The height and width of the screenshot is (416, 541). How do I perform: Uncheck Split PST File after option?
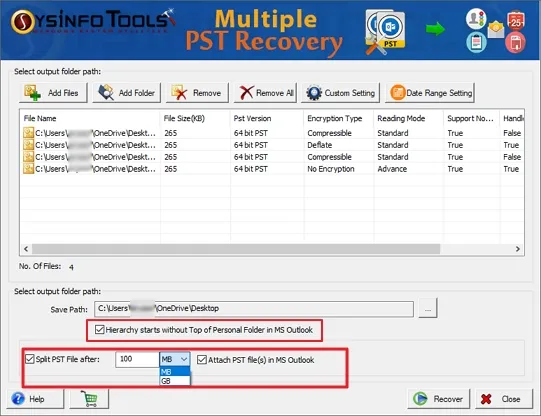(x=30, y=359)
